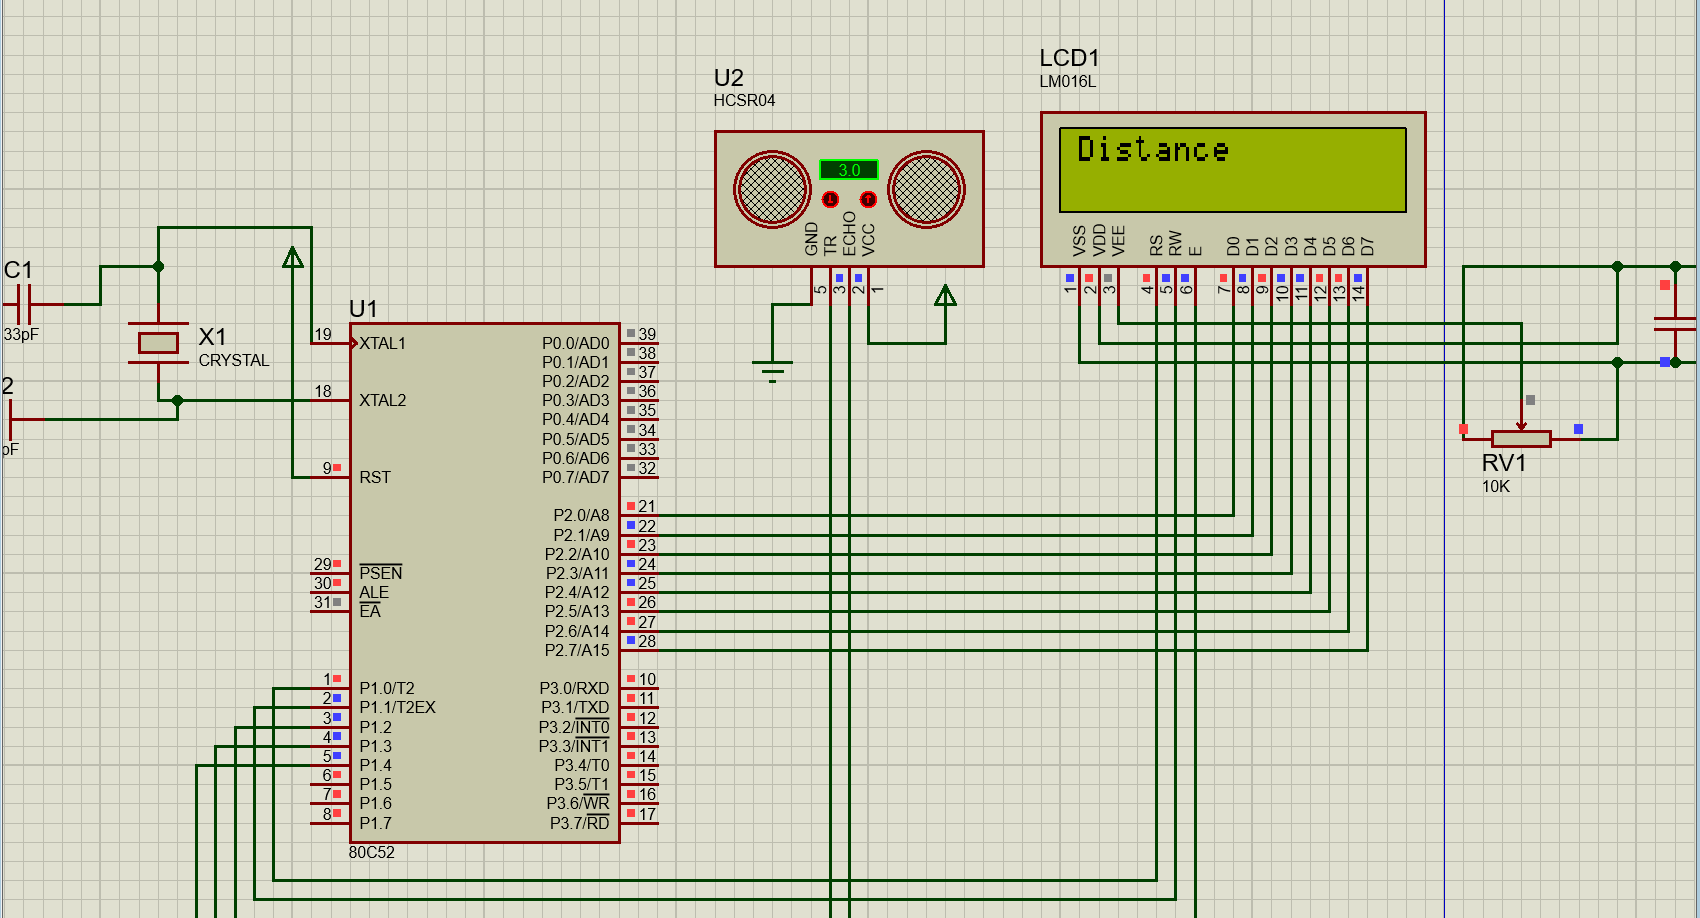1700x918 pixels.
Task: Select the ground terminal symbol below U2
Action: tap(773, 371)
